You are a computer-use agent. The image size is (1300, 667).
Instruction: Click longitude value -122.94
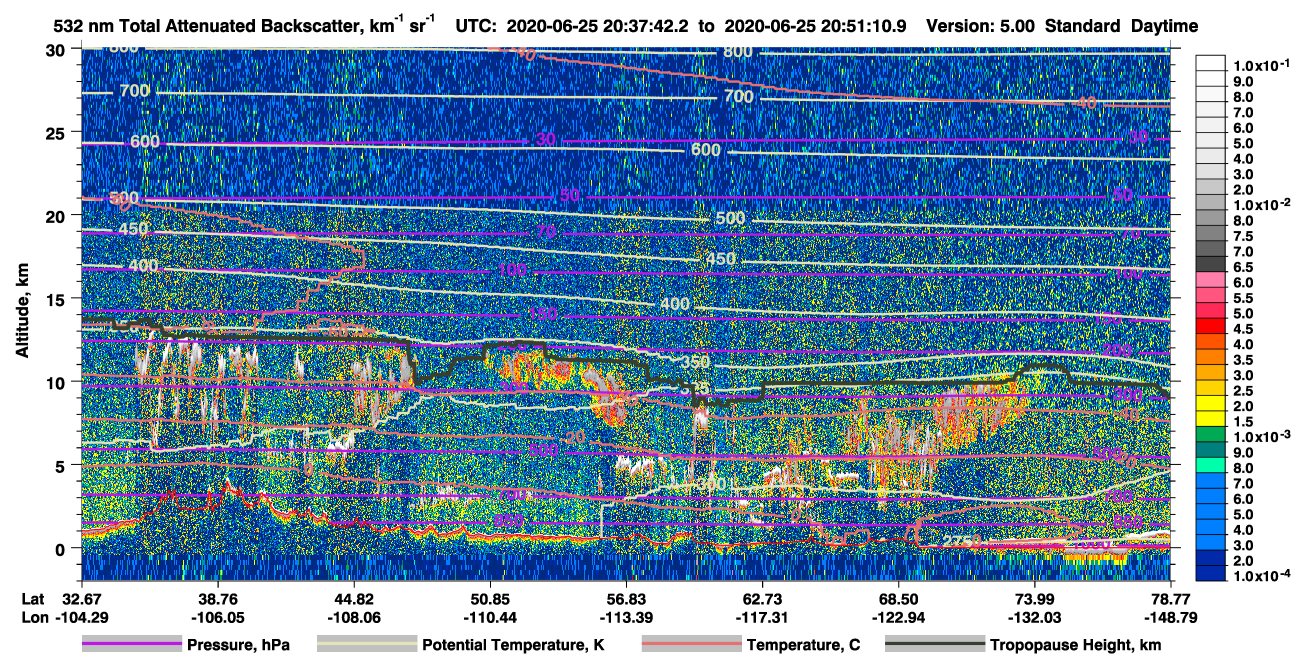pos(898,617)
